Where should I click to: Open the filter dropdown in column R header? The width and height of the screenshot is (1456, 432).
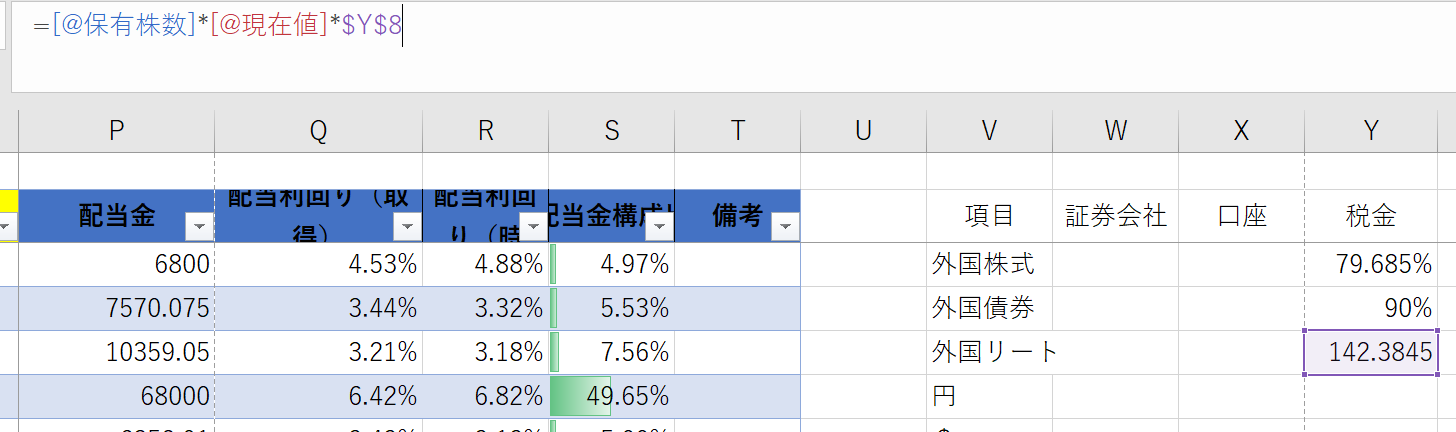tap(533, 228)
